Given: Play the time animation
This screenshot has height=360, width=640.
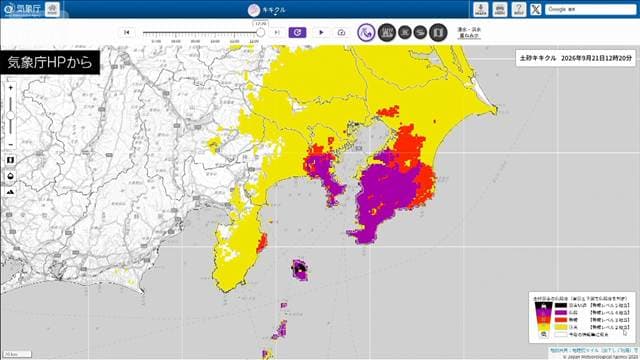Looking at the screenshot, I should 321,32.
